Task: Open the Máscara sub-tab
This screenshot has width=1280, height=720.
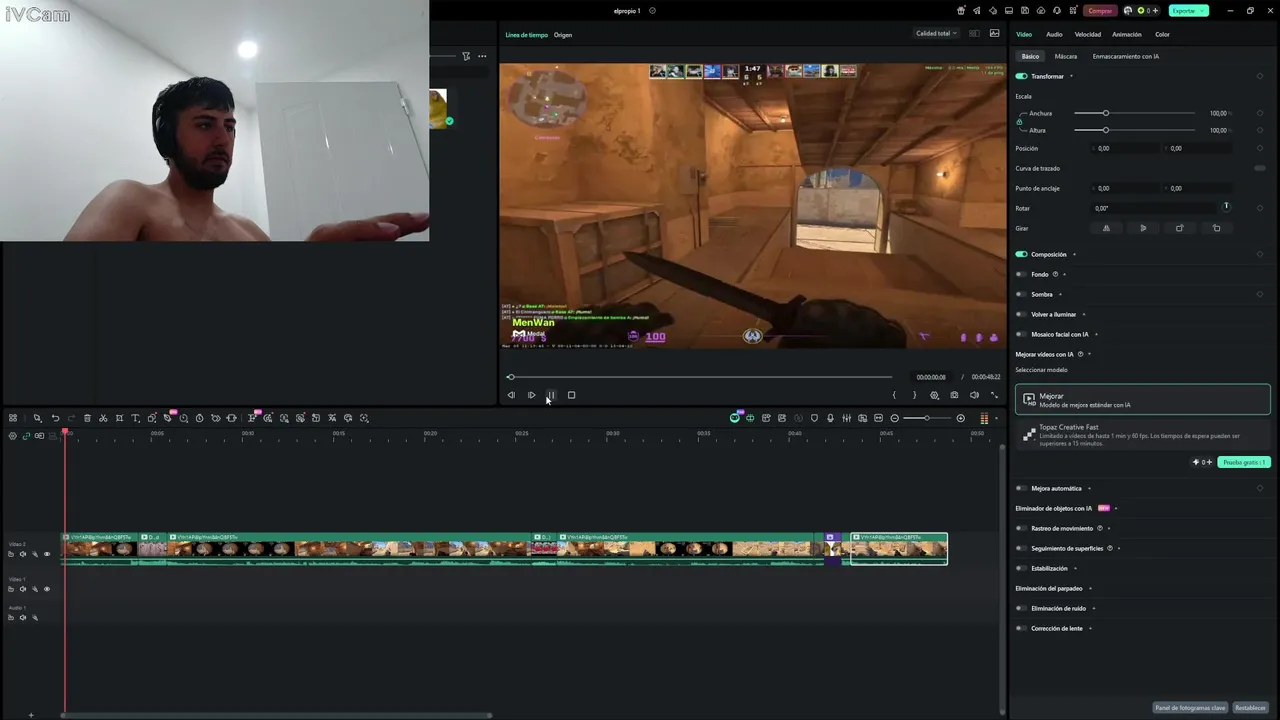Action: 1066,56
